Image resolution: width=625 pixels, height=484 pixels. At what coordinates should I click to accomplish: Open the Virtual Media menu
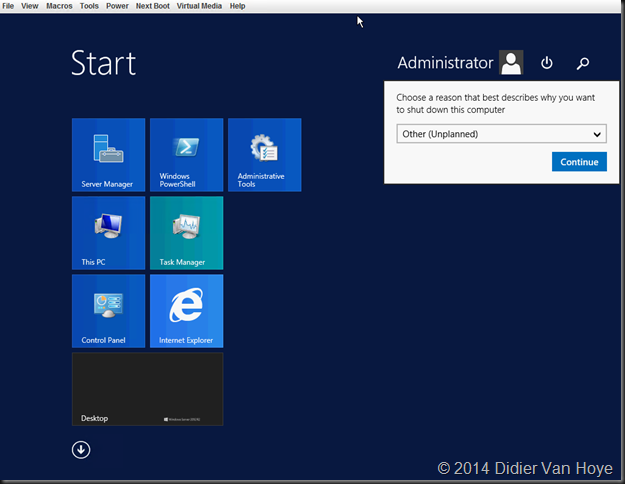click(x=199, y=6)
